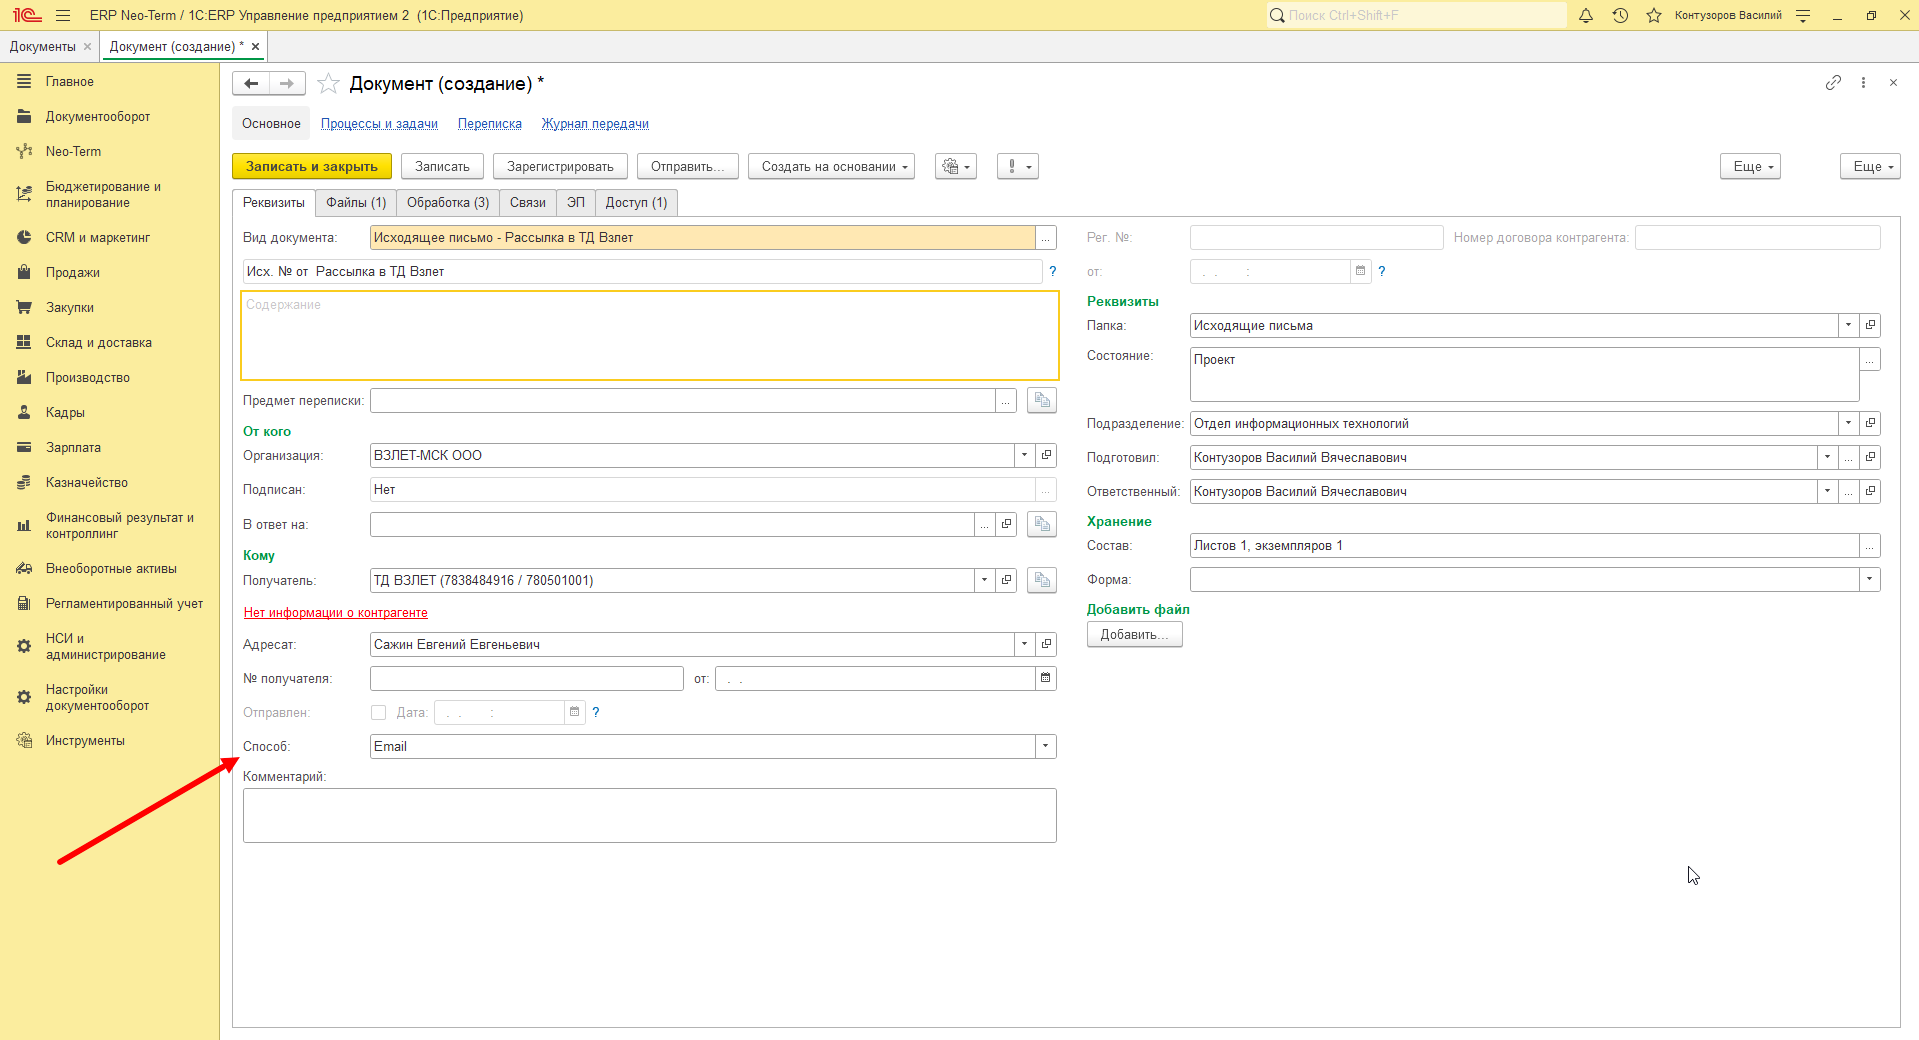Switch to the Доступ (1) tab
Viewport: 1919px width, 1040px height.
636,203
